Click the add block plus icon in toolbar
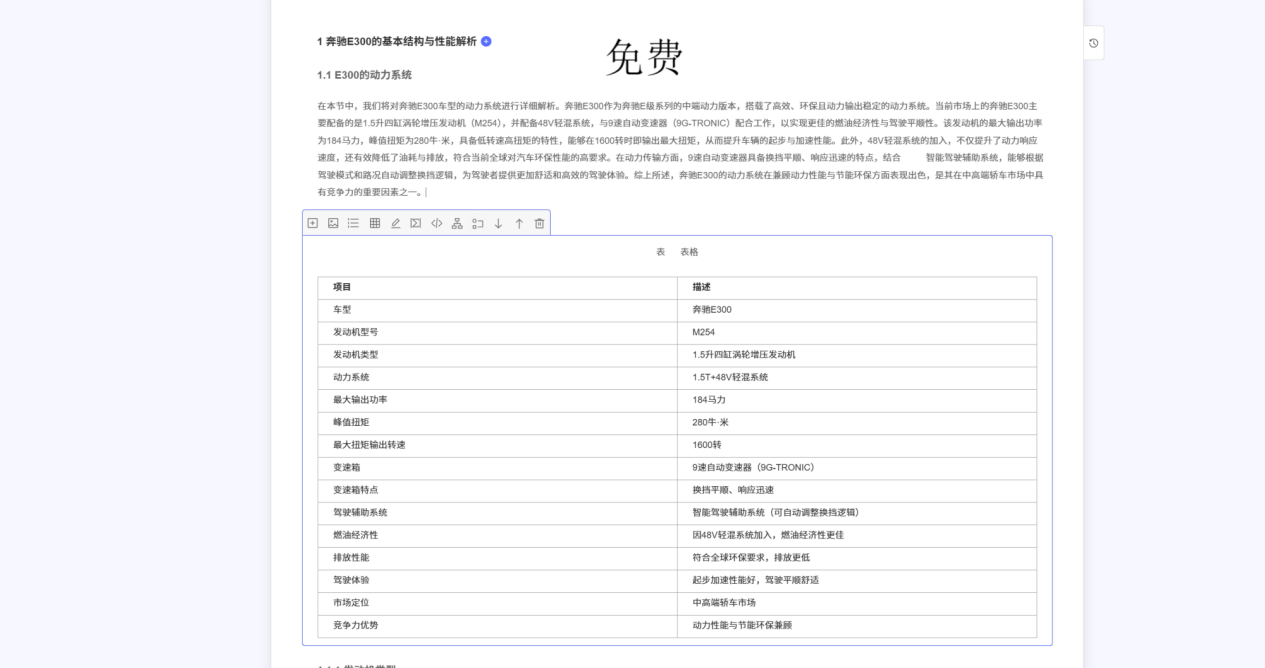 pos(312,223)
